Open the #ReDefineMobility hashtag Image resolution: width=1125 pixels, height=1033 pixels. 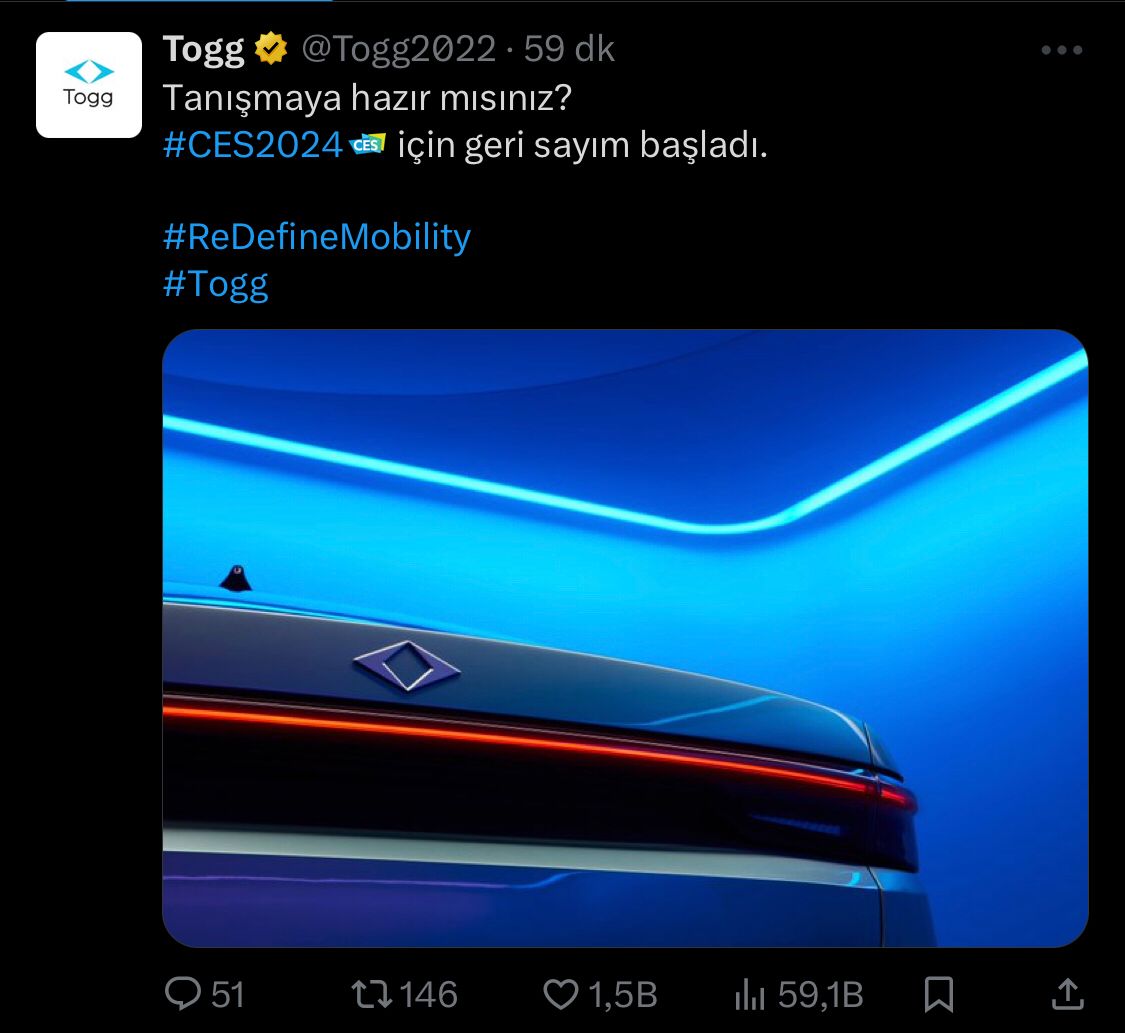[316, 237]
